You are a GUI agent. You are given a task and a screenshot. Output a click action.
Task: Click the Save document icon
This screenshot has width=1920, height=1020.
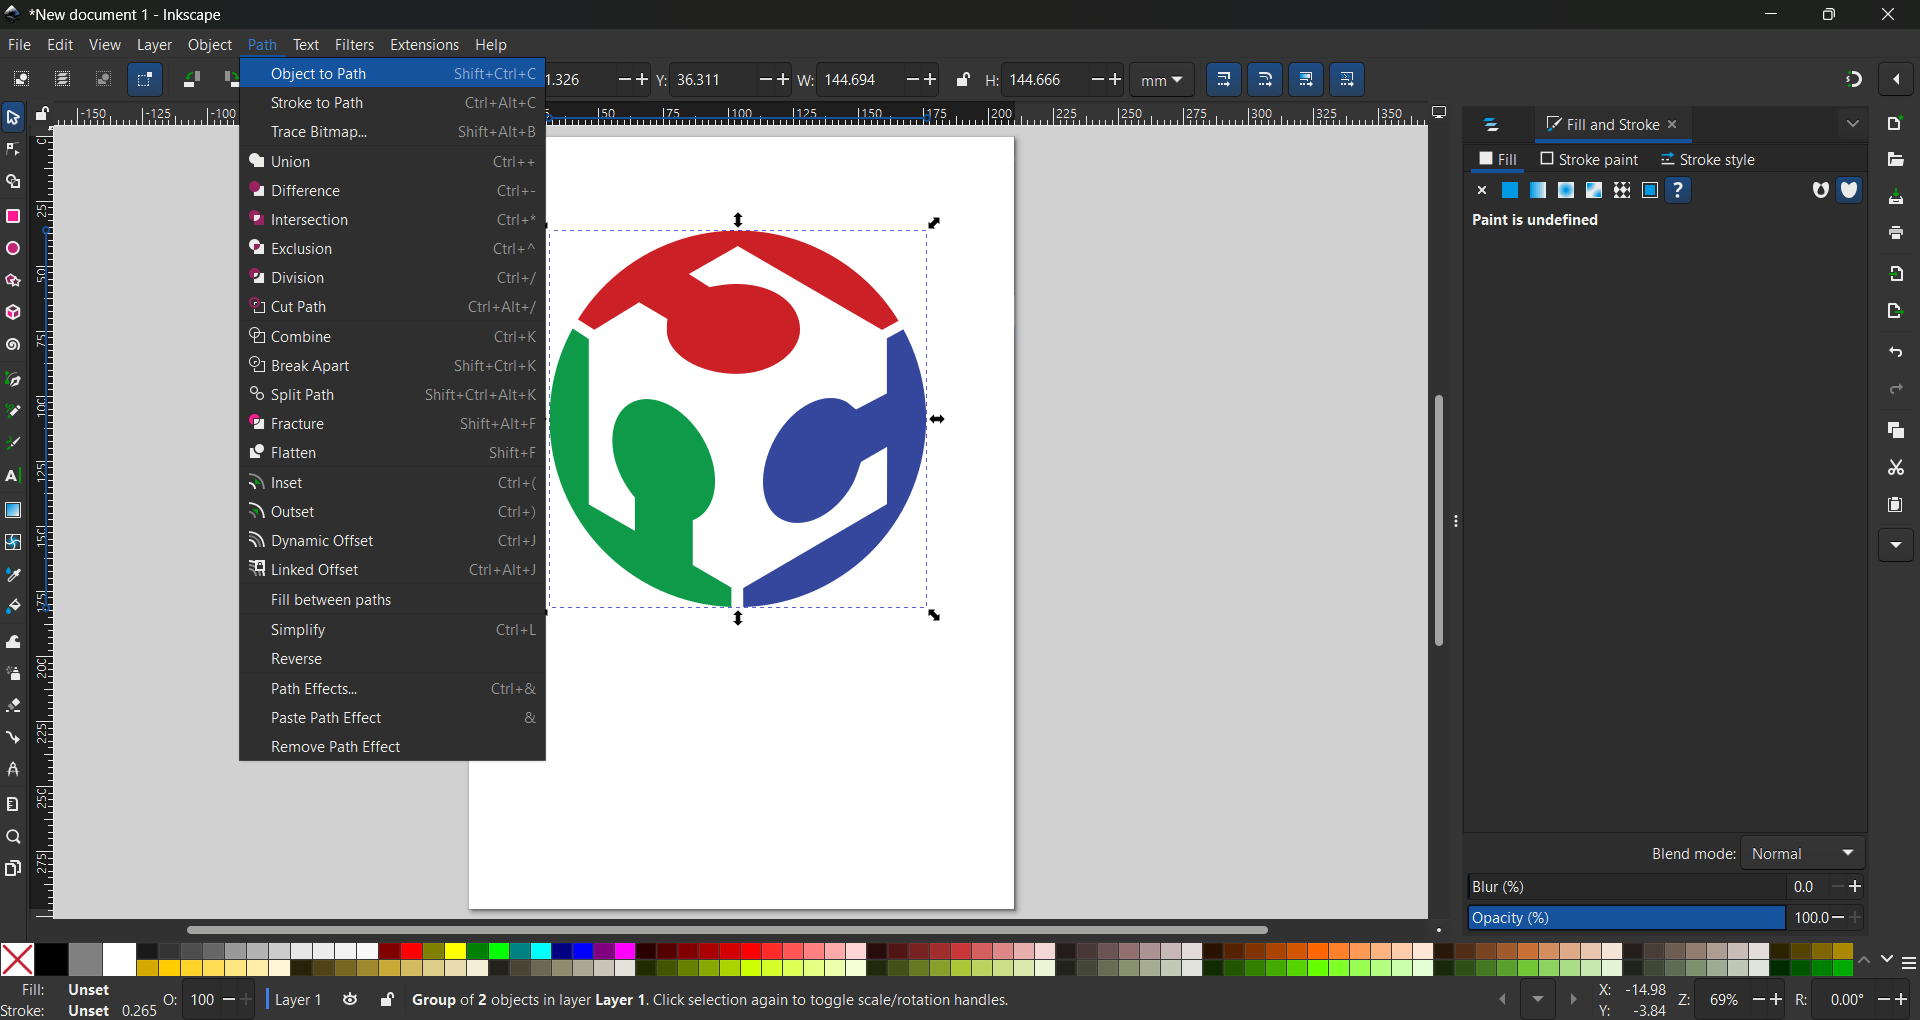pyautogui.click(x=1895, y=197)
